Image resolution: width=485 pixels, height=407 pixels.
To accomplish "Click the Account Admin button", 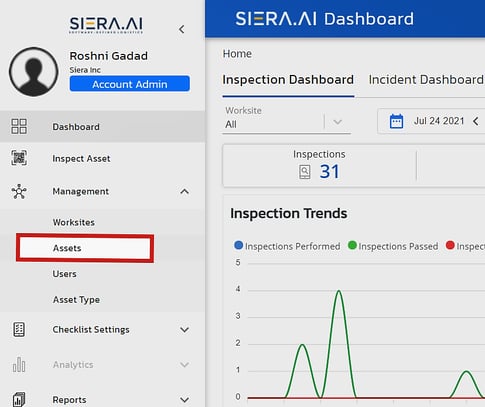I will (130, 84).
